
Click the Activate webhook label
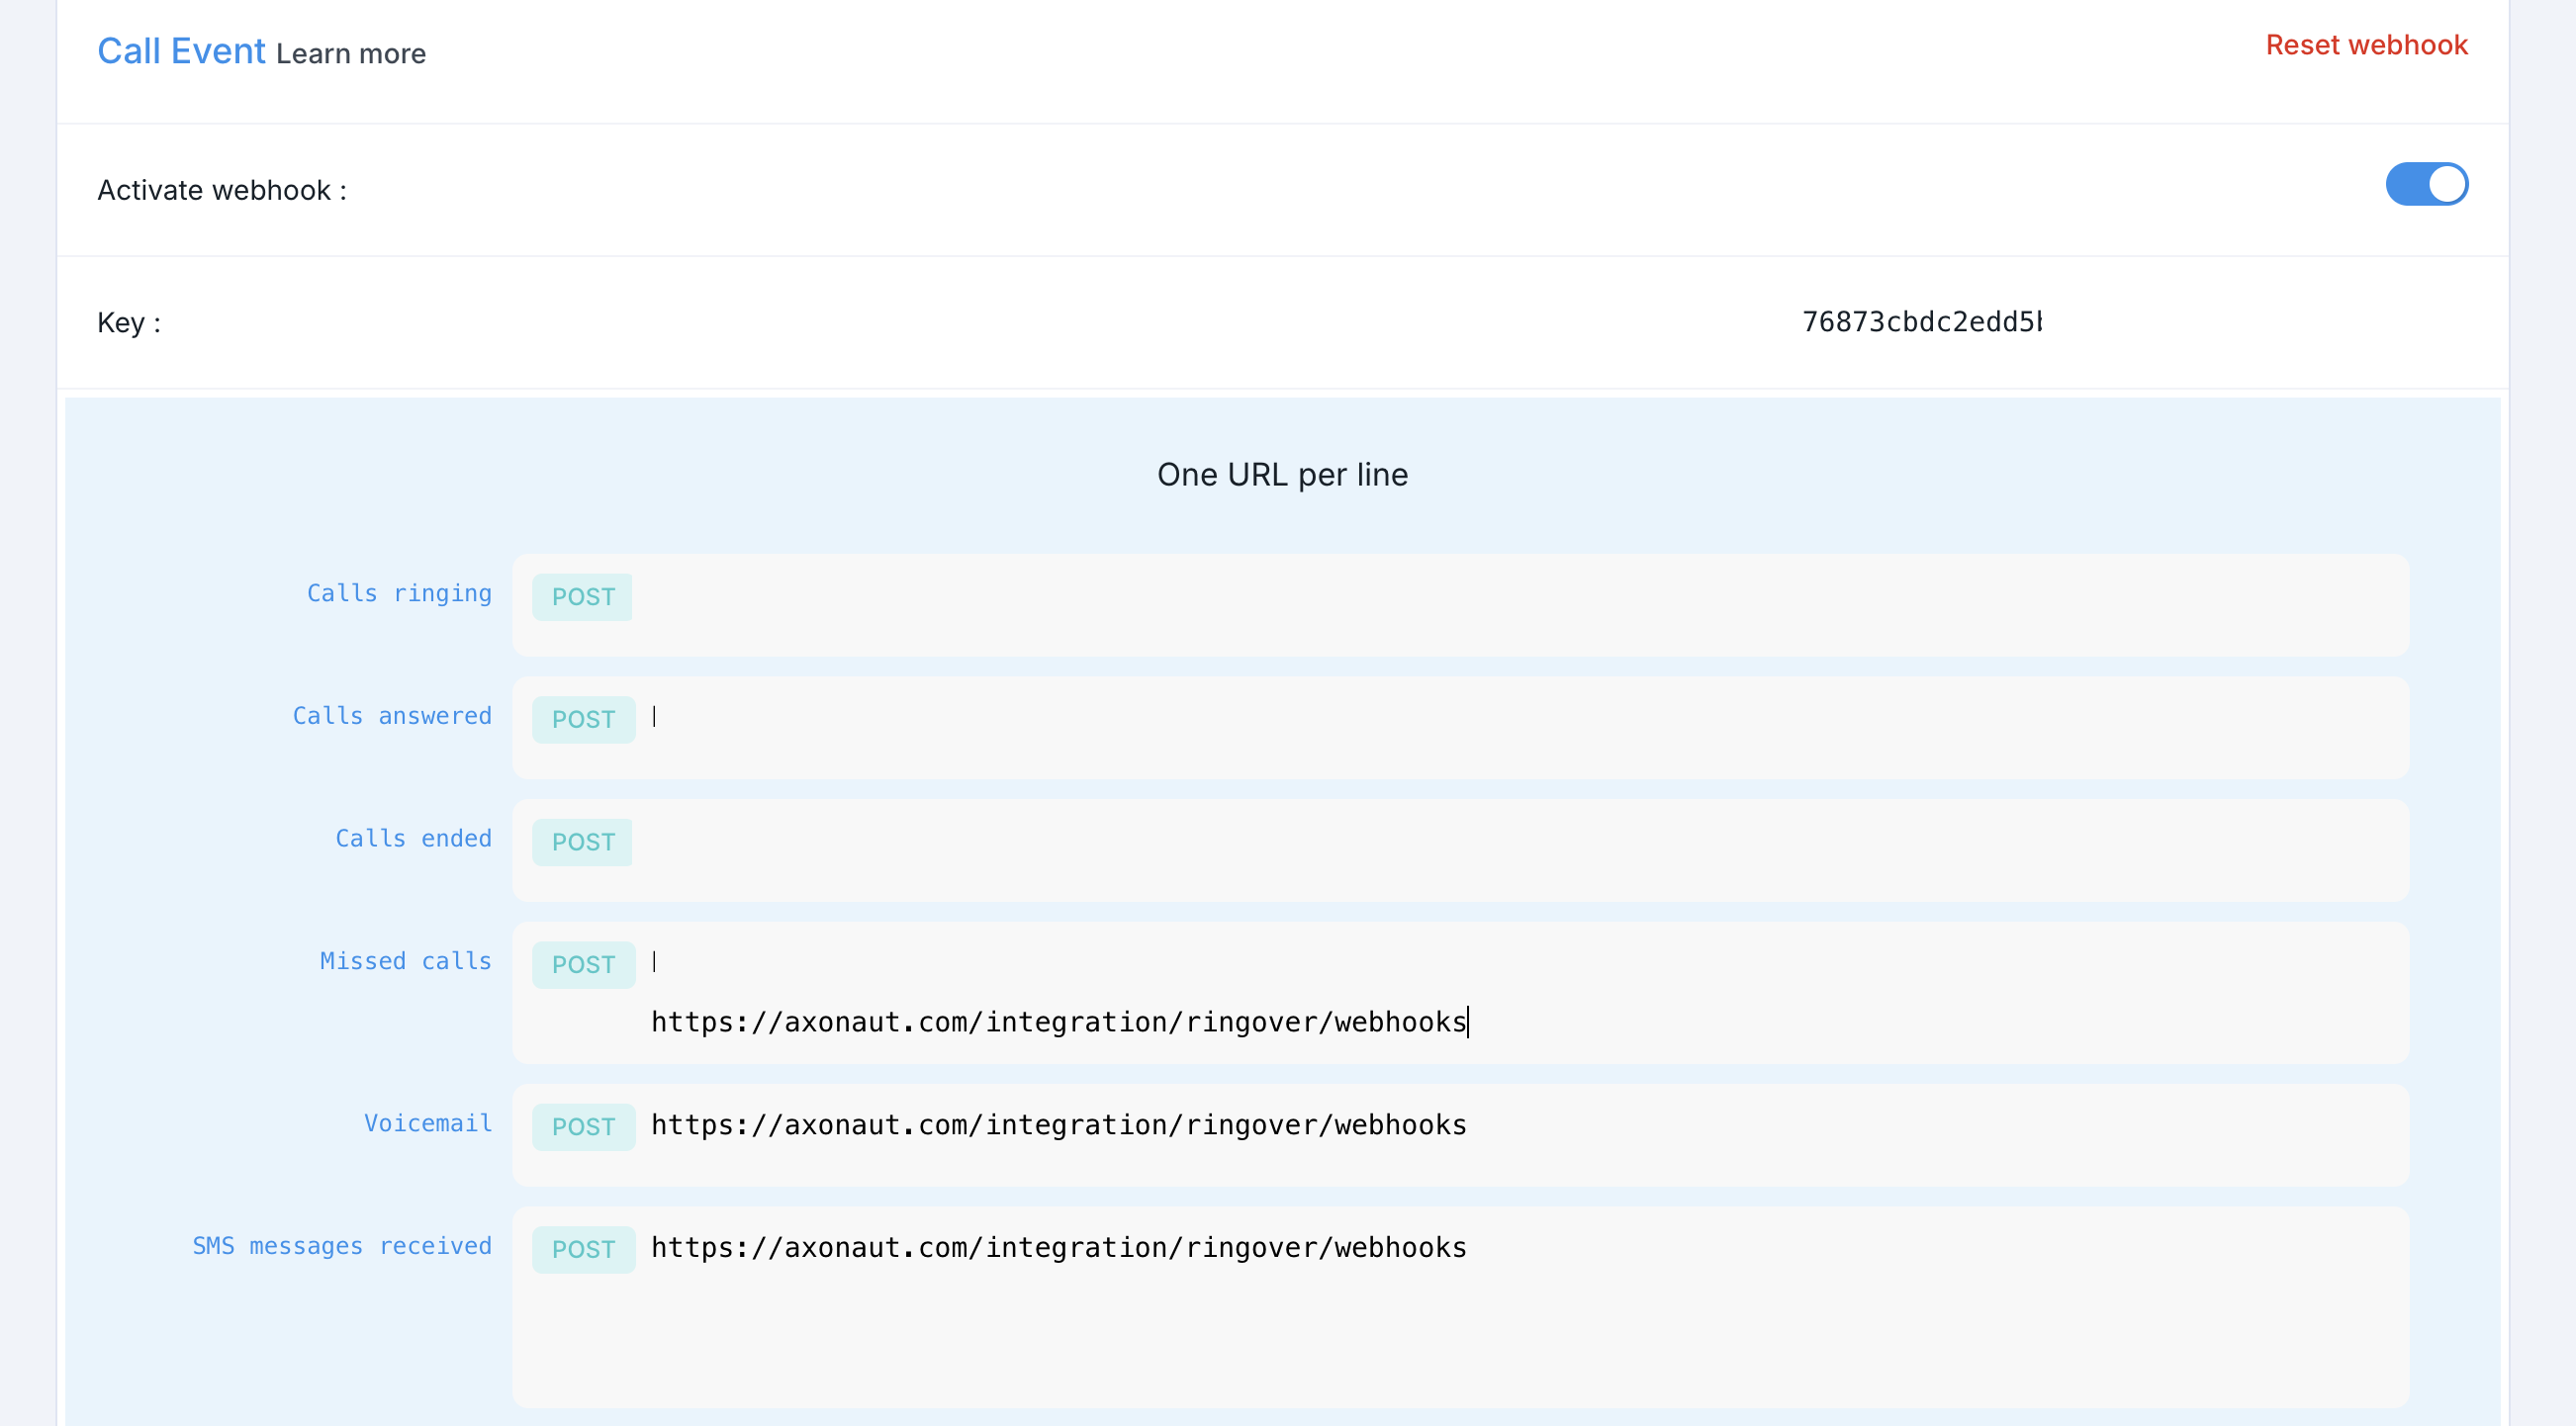pos(222,190)
